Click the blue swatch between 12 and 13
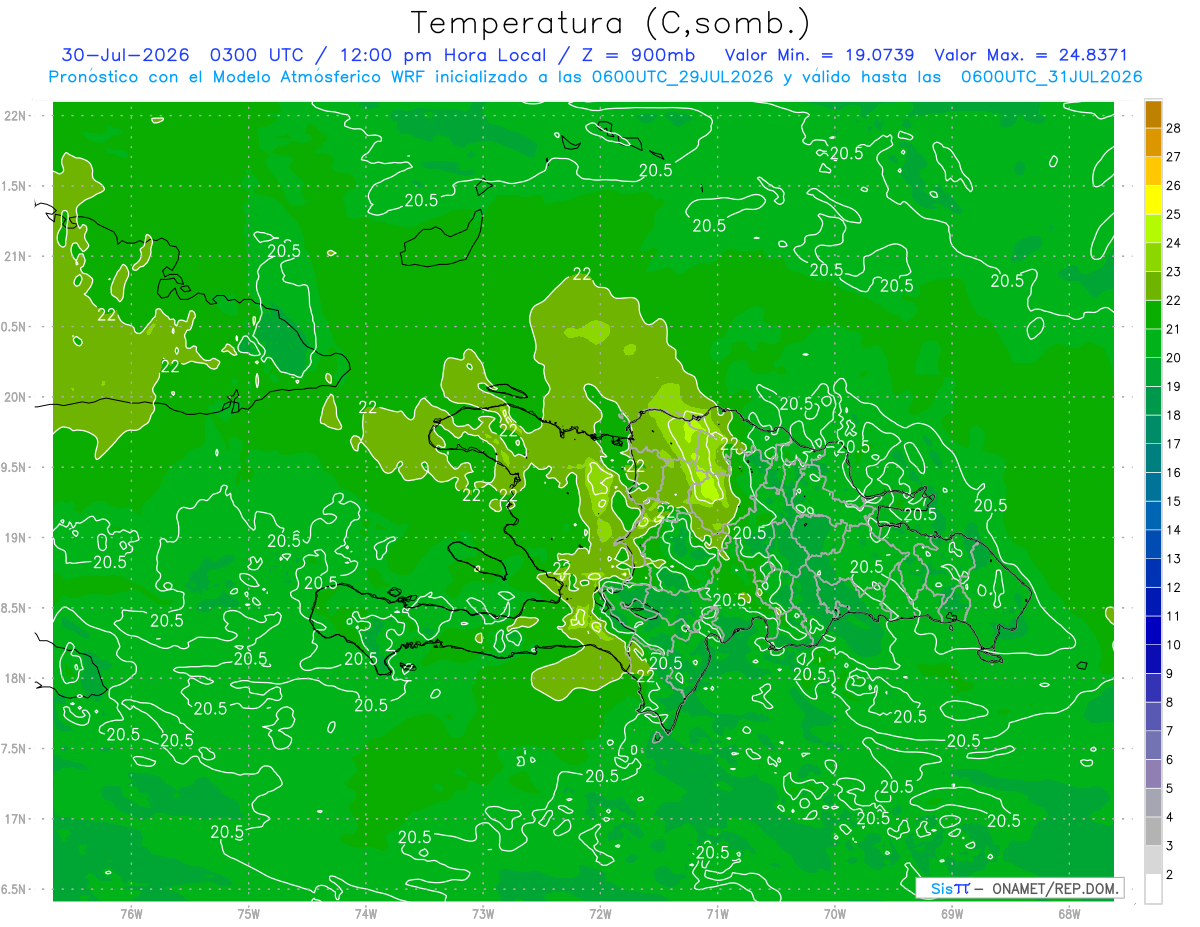 1153,573
